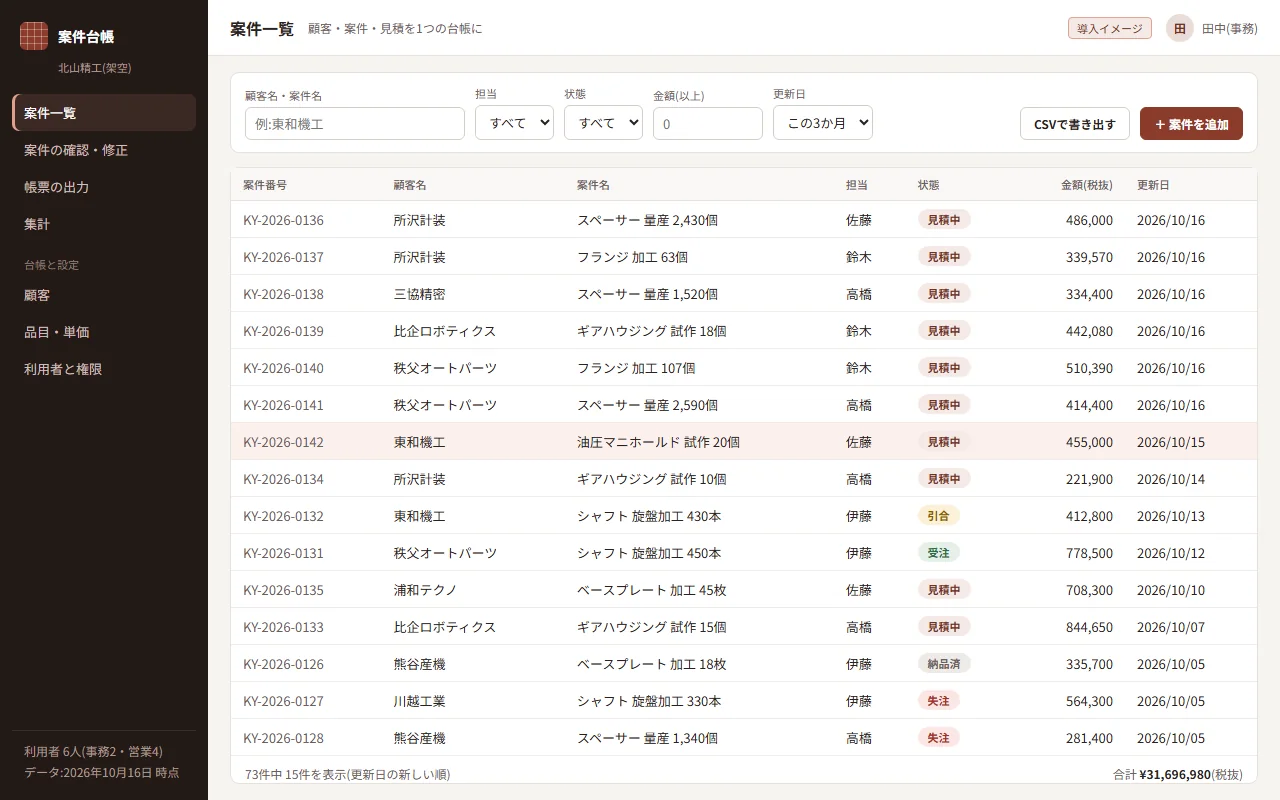Open 顧客 ledger page

point(104,295)
